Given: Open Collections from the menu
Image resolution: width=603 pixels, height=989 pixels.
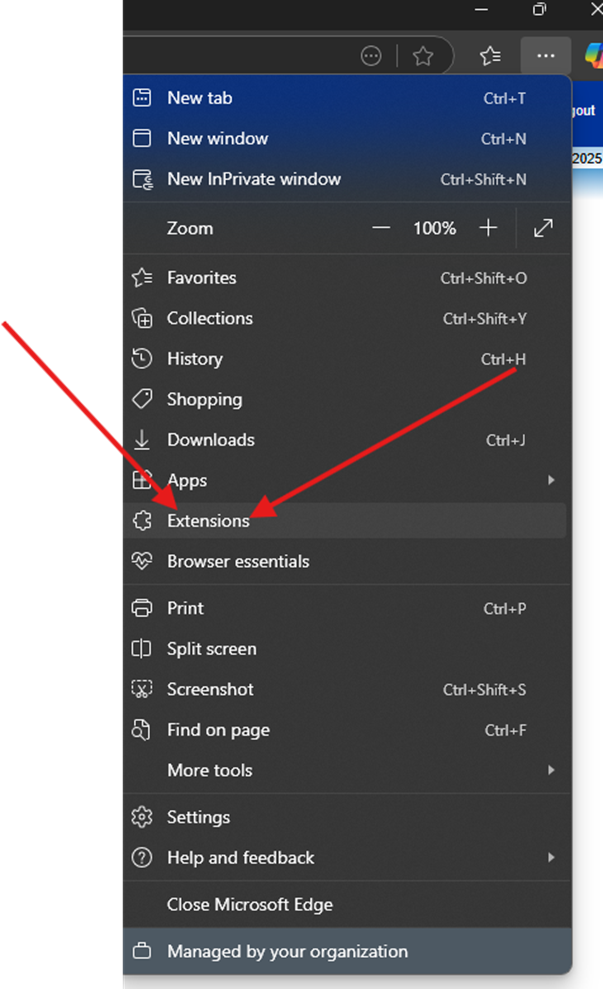Looking at the screenshot, I should (x=347, y=318).
